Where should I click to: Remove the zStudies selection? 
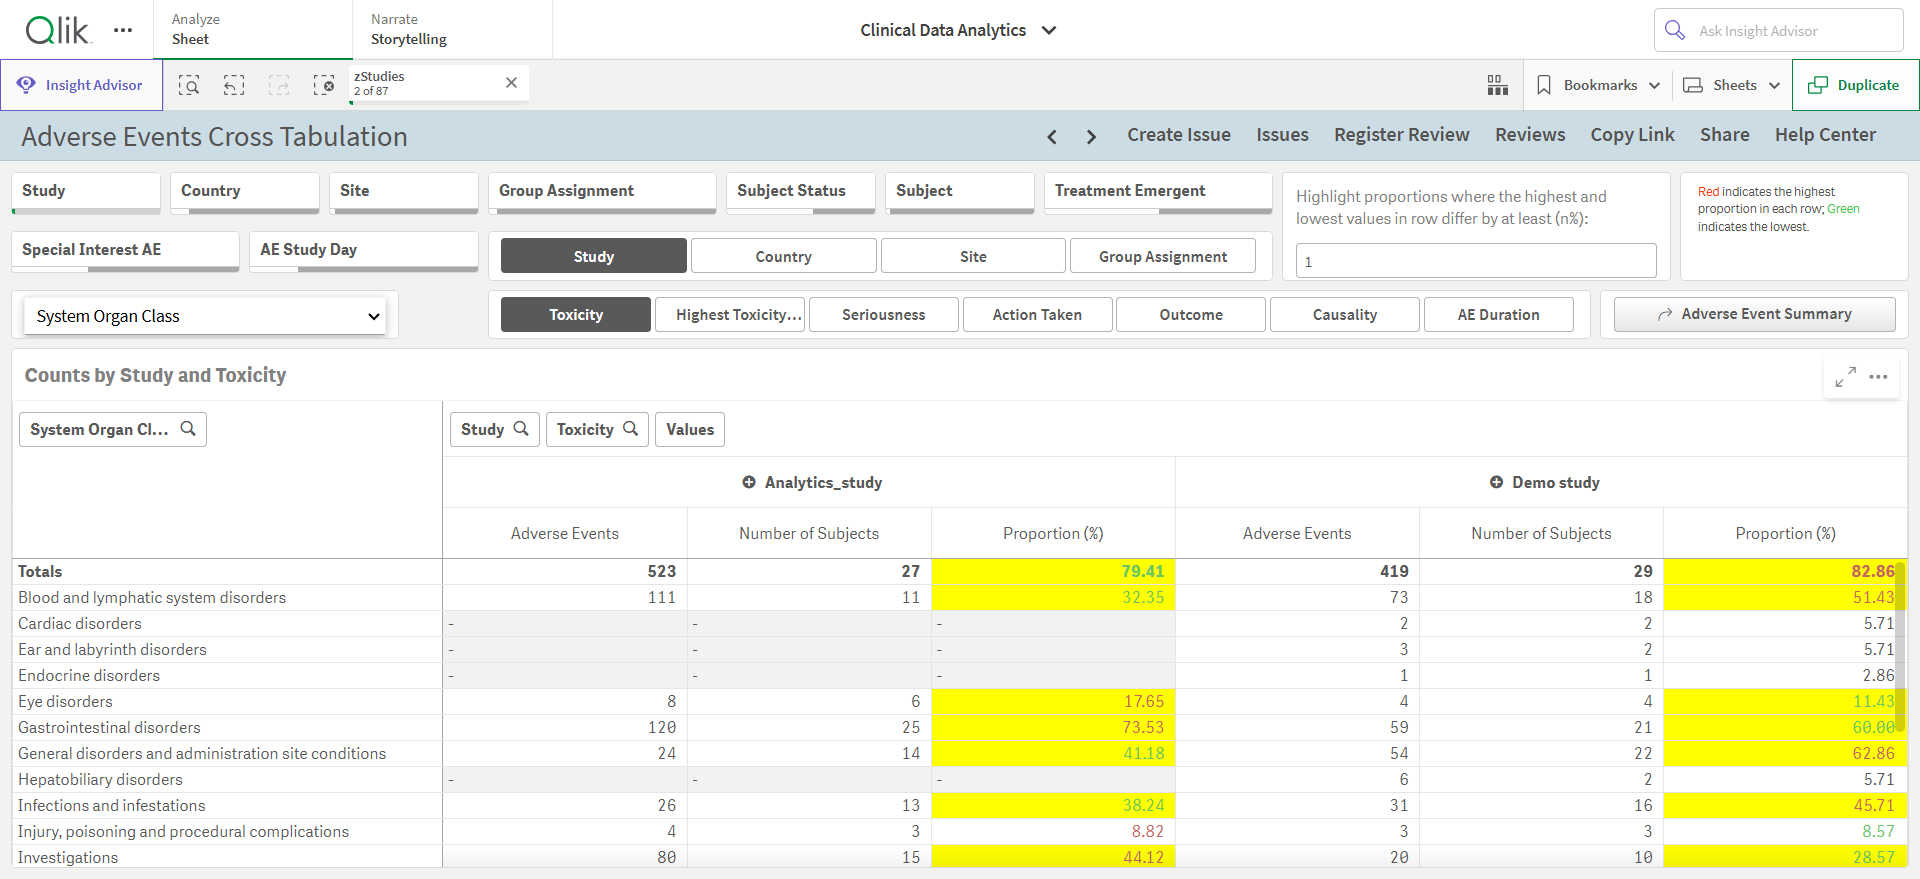[511, 83]
